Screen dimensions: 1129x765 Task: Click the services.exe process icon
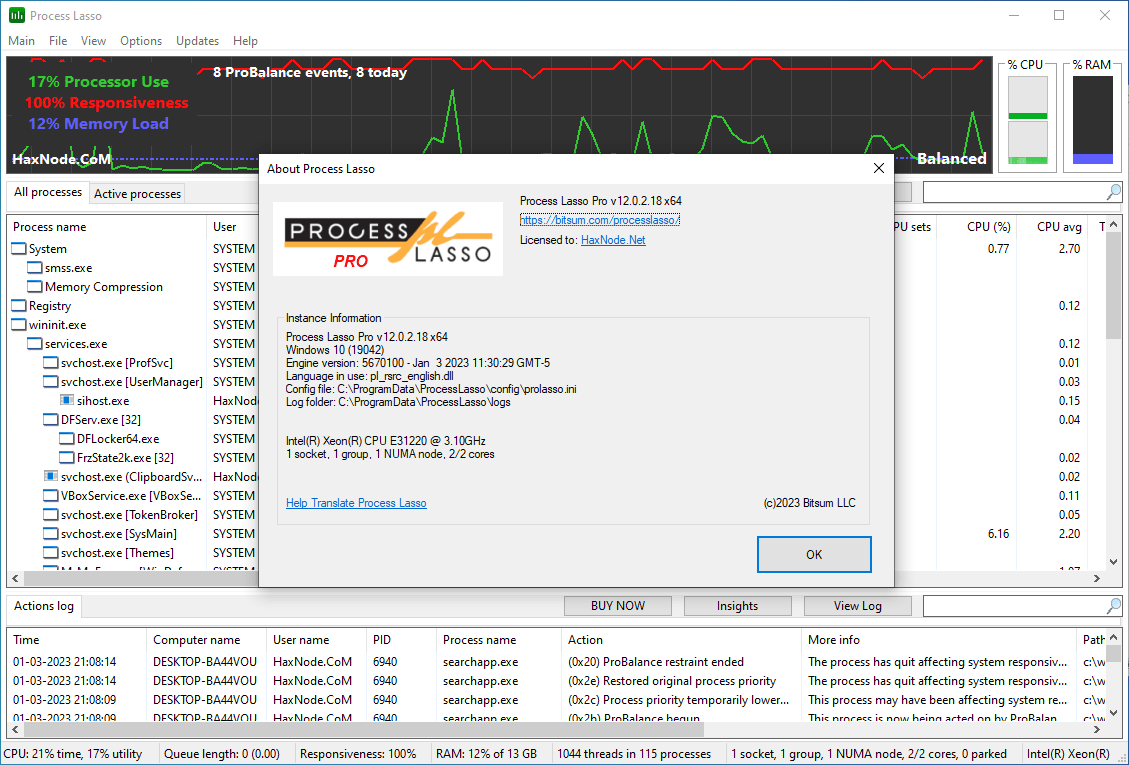pyautogui.click(x=35, y=344)
